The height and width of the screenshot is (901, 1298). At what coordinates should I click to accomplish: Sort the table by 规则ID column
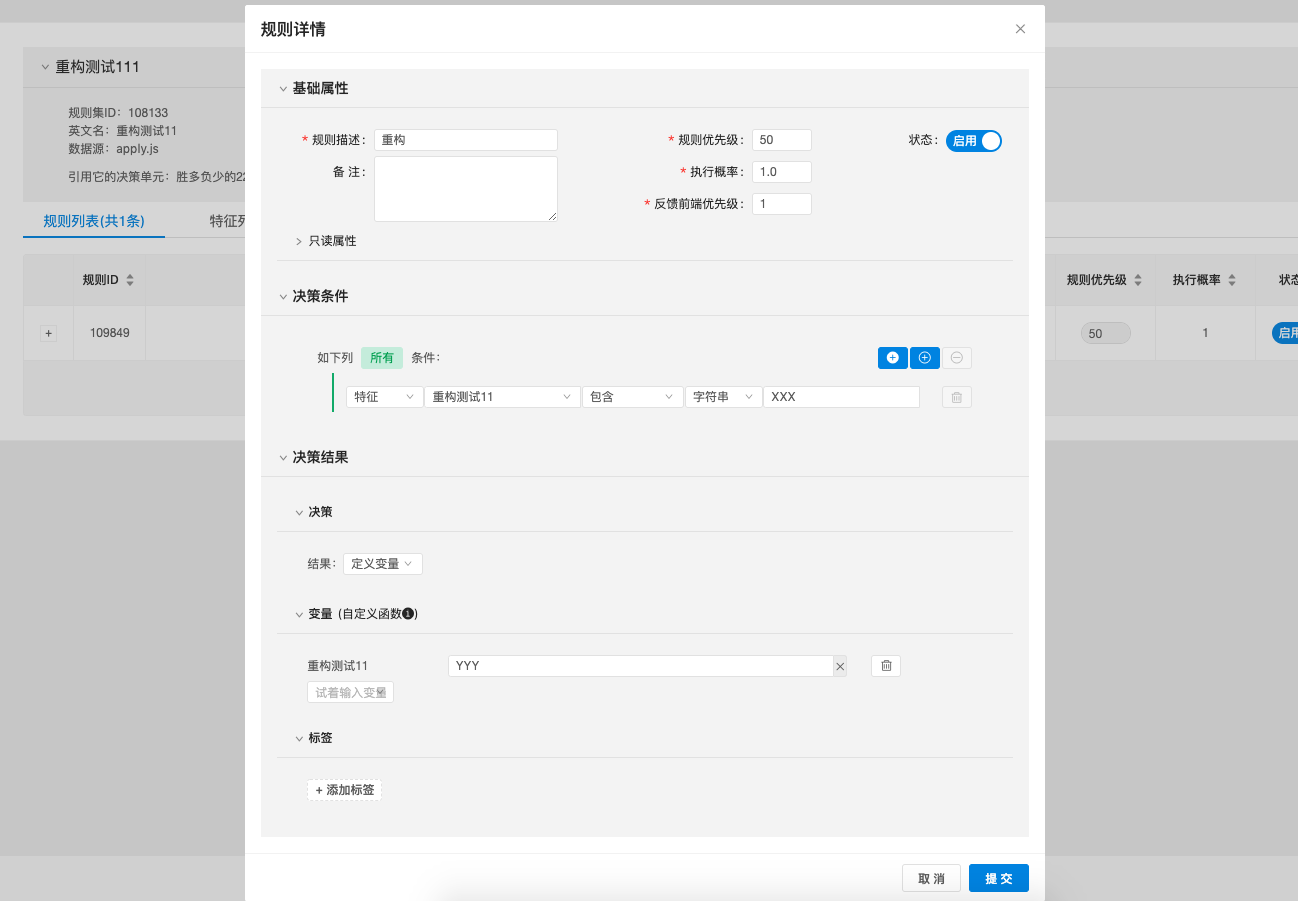click(130, 280)
